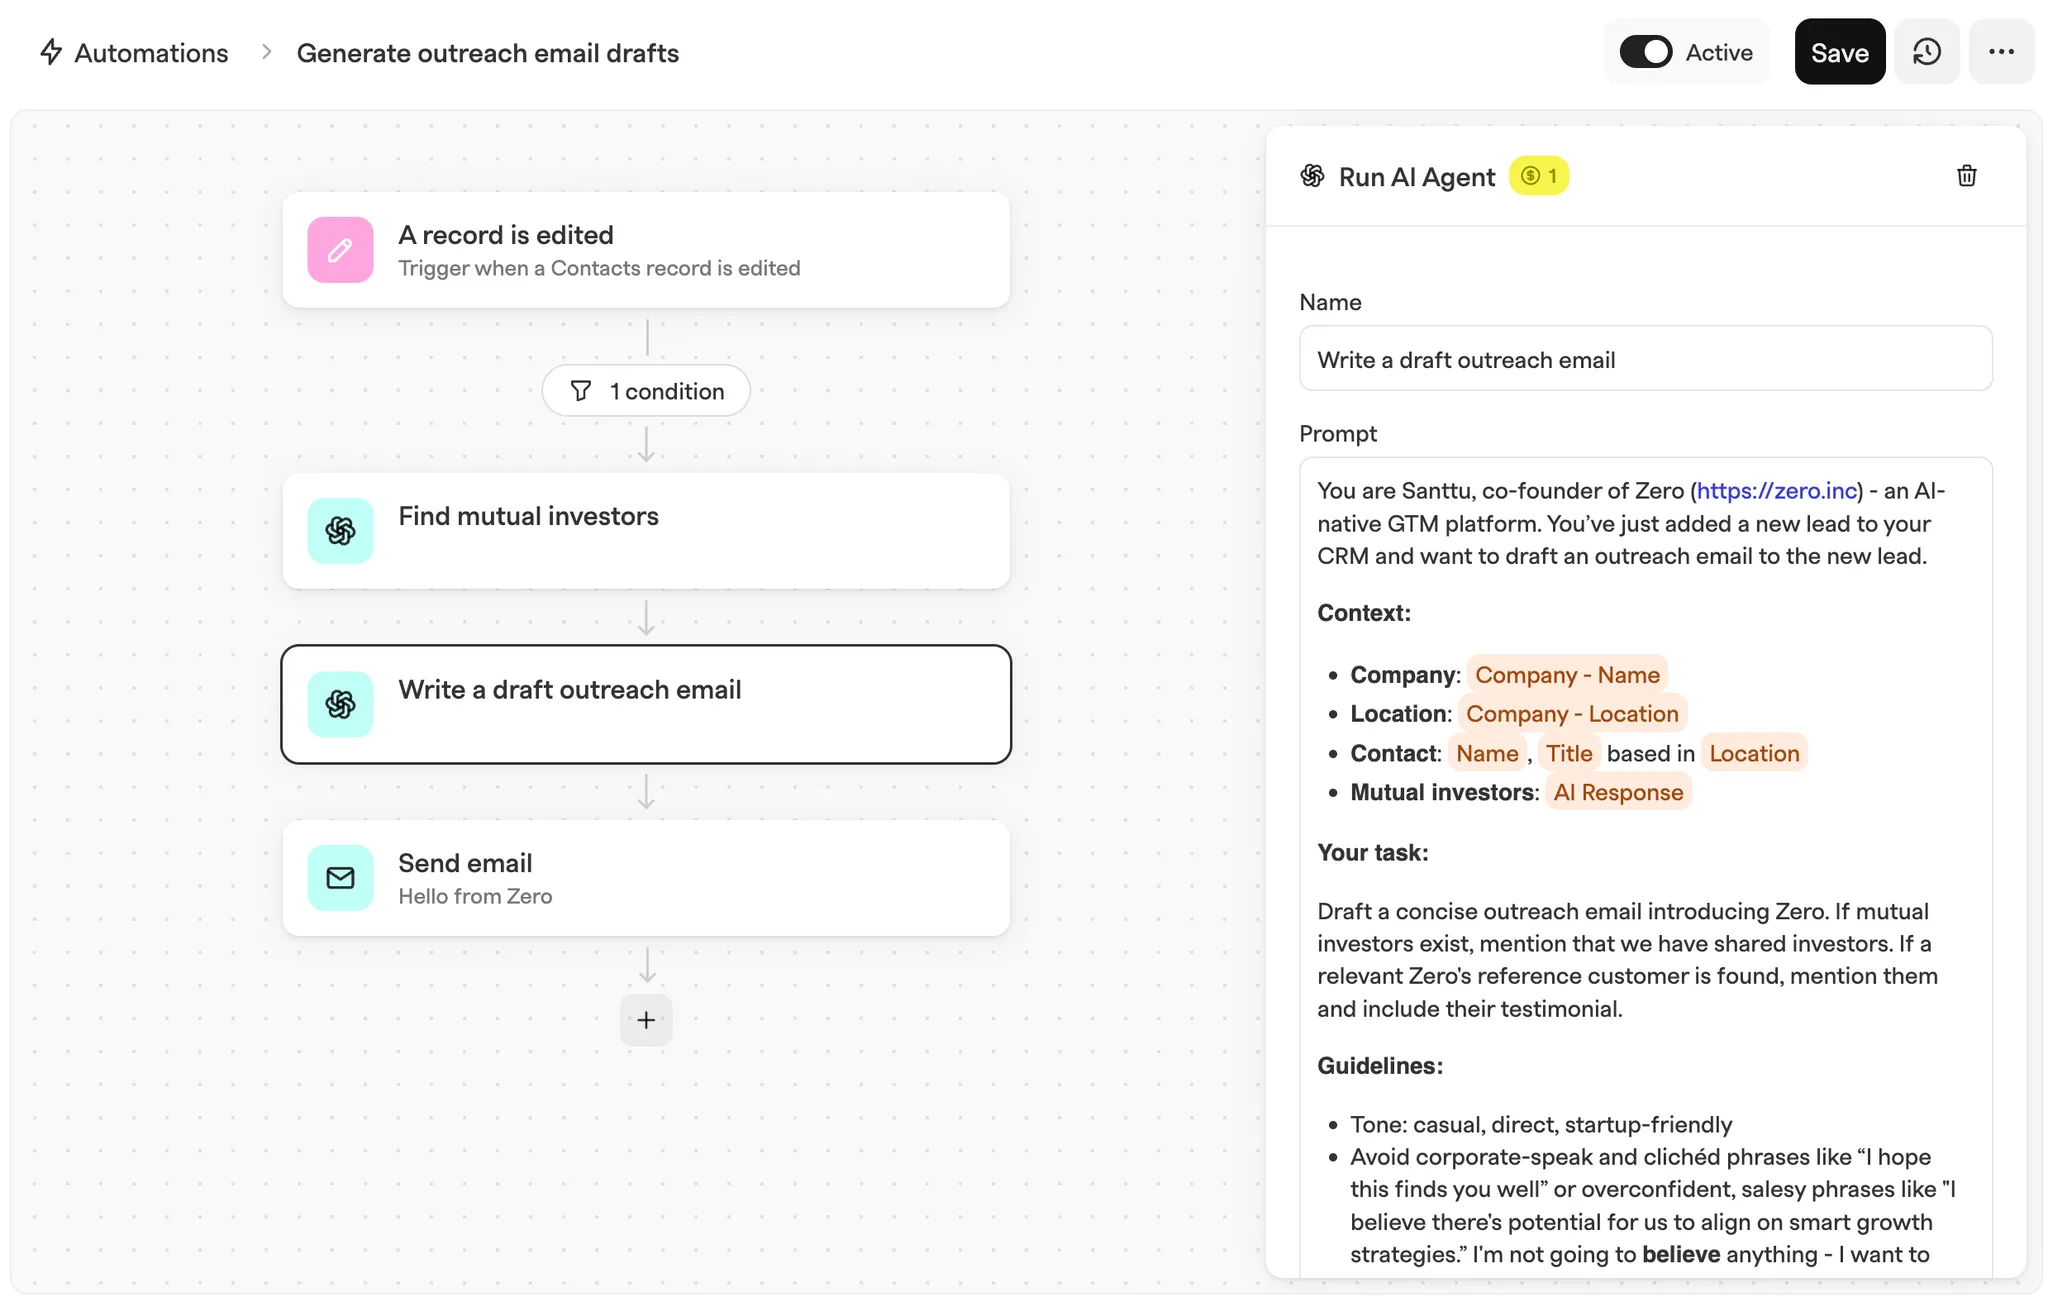Screen dimensions: 2048x1303
Task: Open version history clock icon
Action: [1927, 52]
